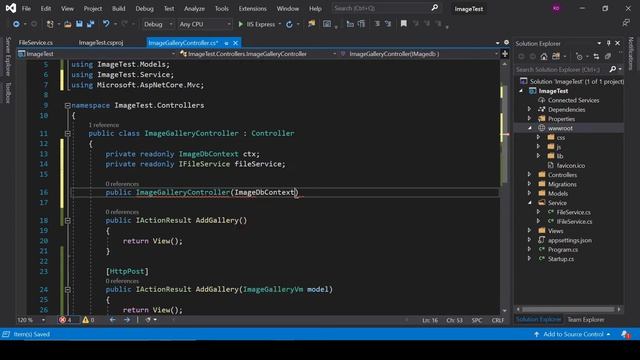This screenshot has width=640, height=360.
Task: Click the Solution Explorer horizontal scrollbar
Action: [x=568, y=309]
